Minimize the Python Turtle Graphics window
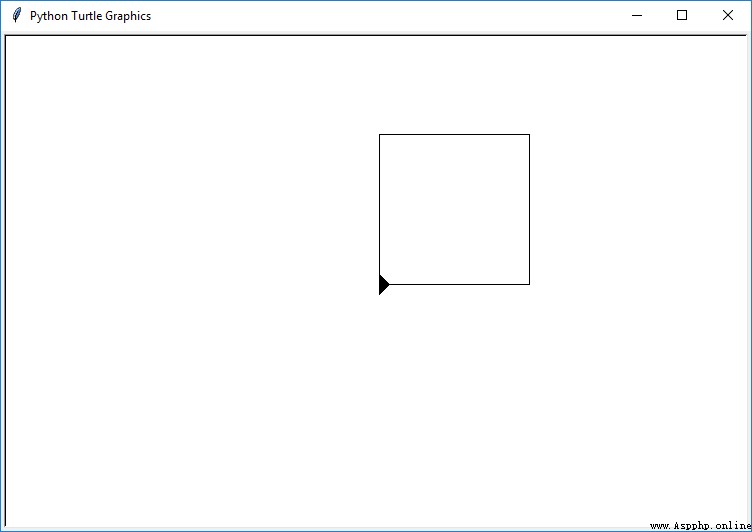 [x=637, y=16]
